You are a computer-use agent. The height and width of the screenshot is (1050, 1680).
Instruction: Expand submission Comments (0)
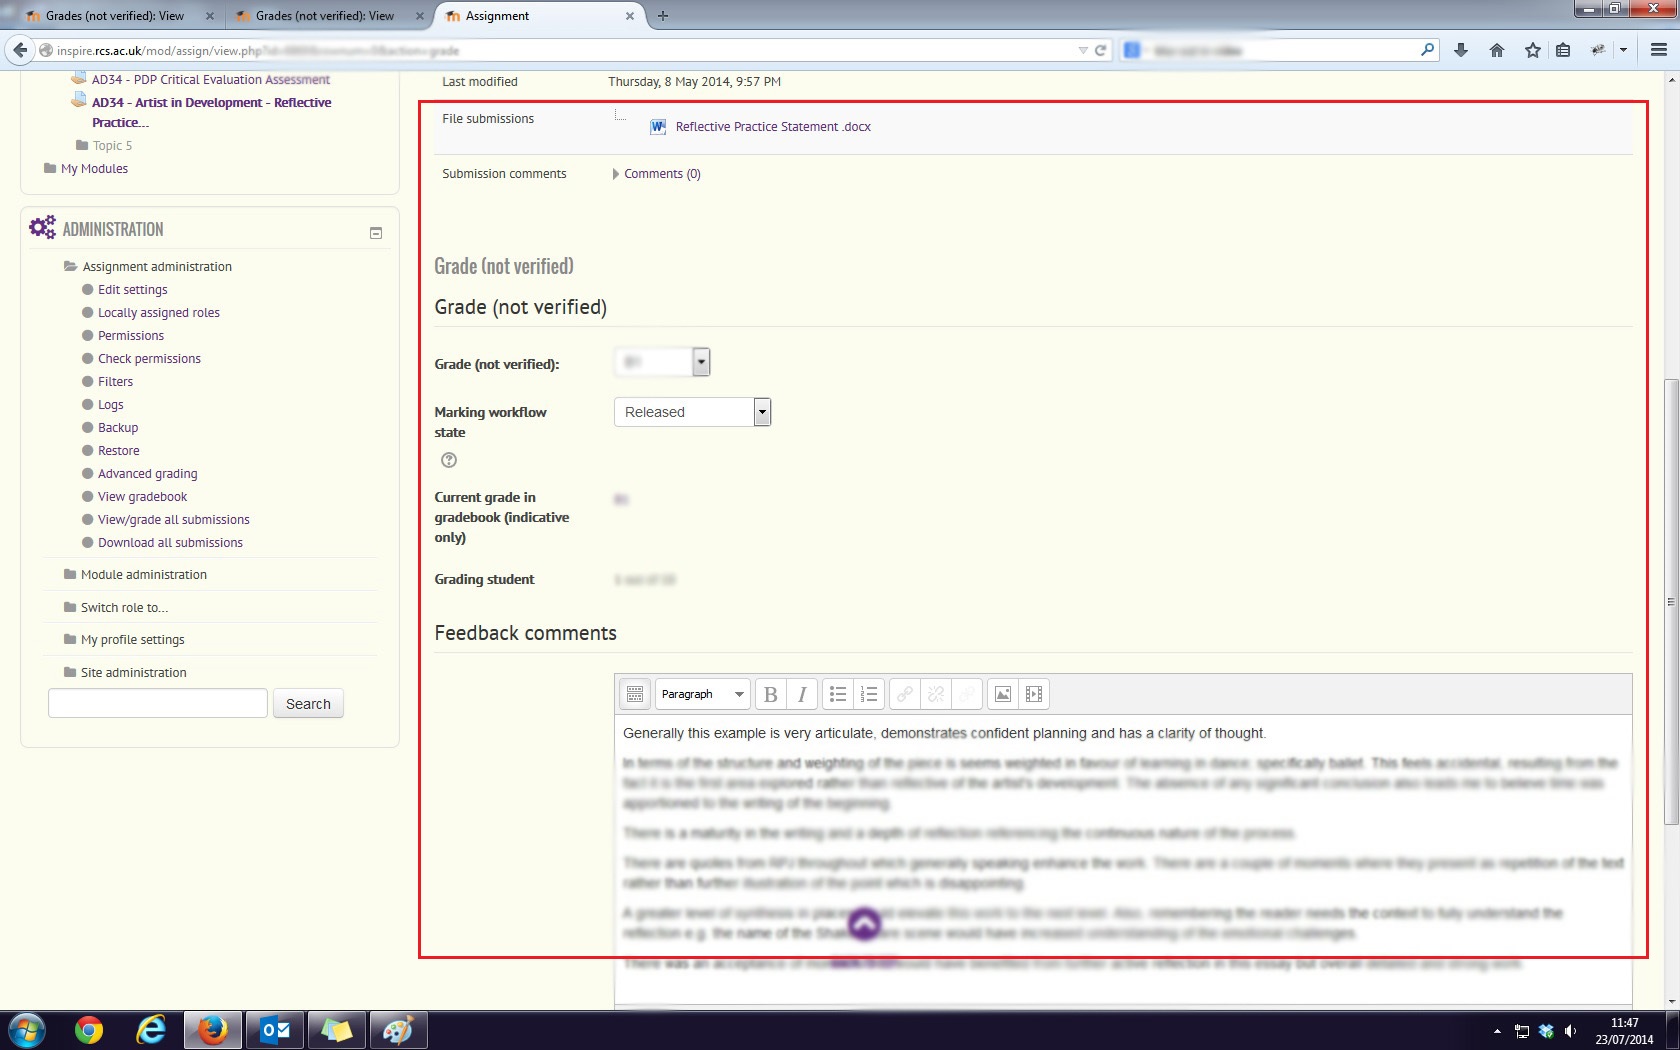(662, 174)
